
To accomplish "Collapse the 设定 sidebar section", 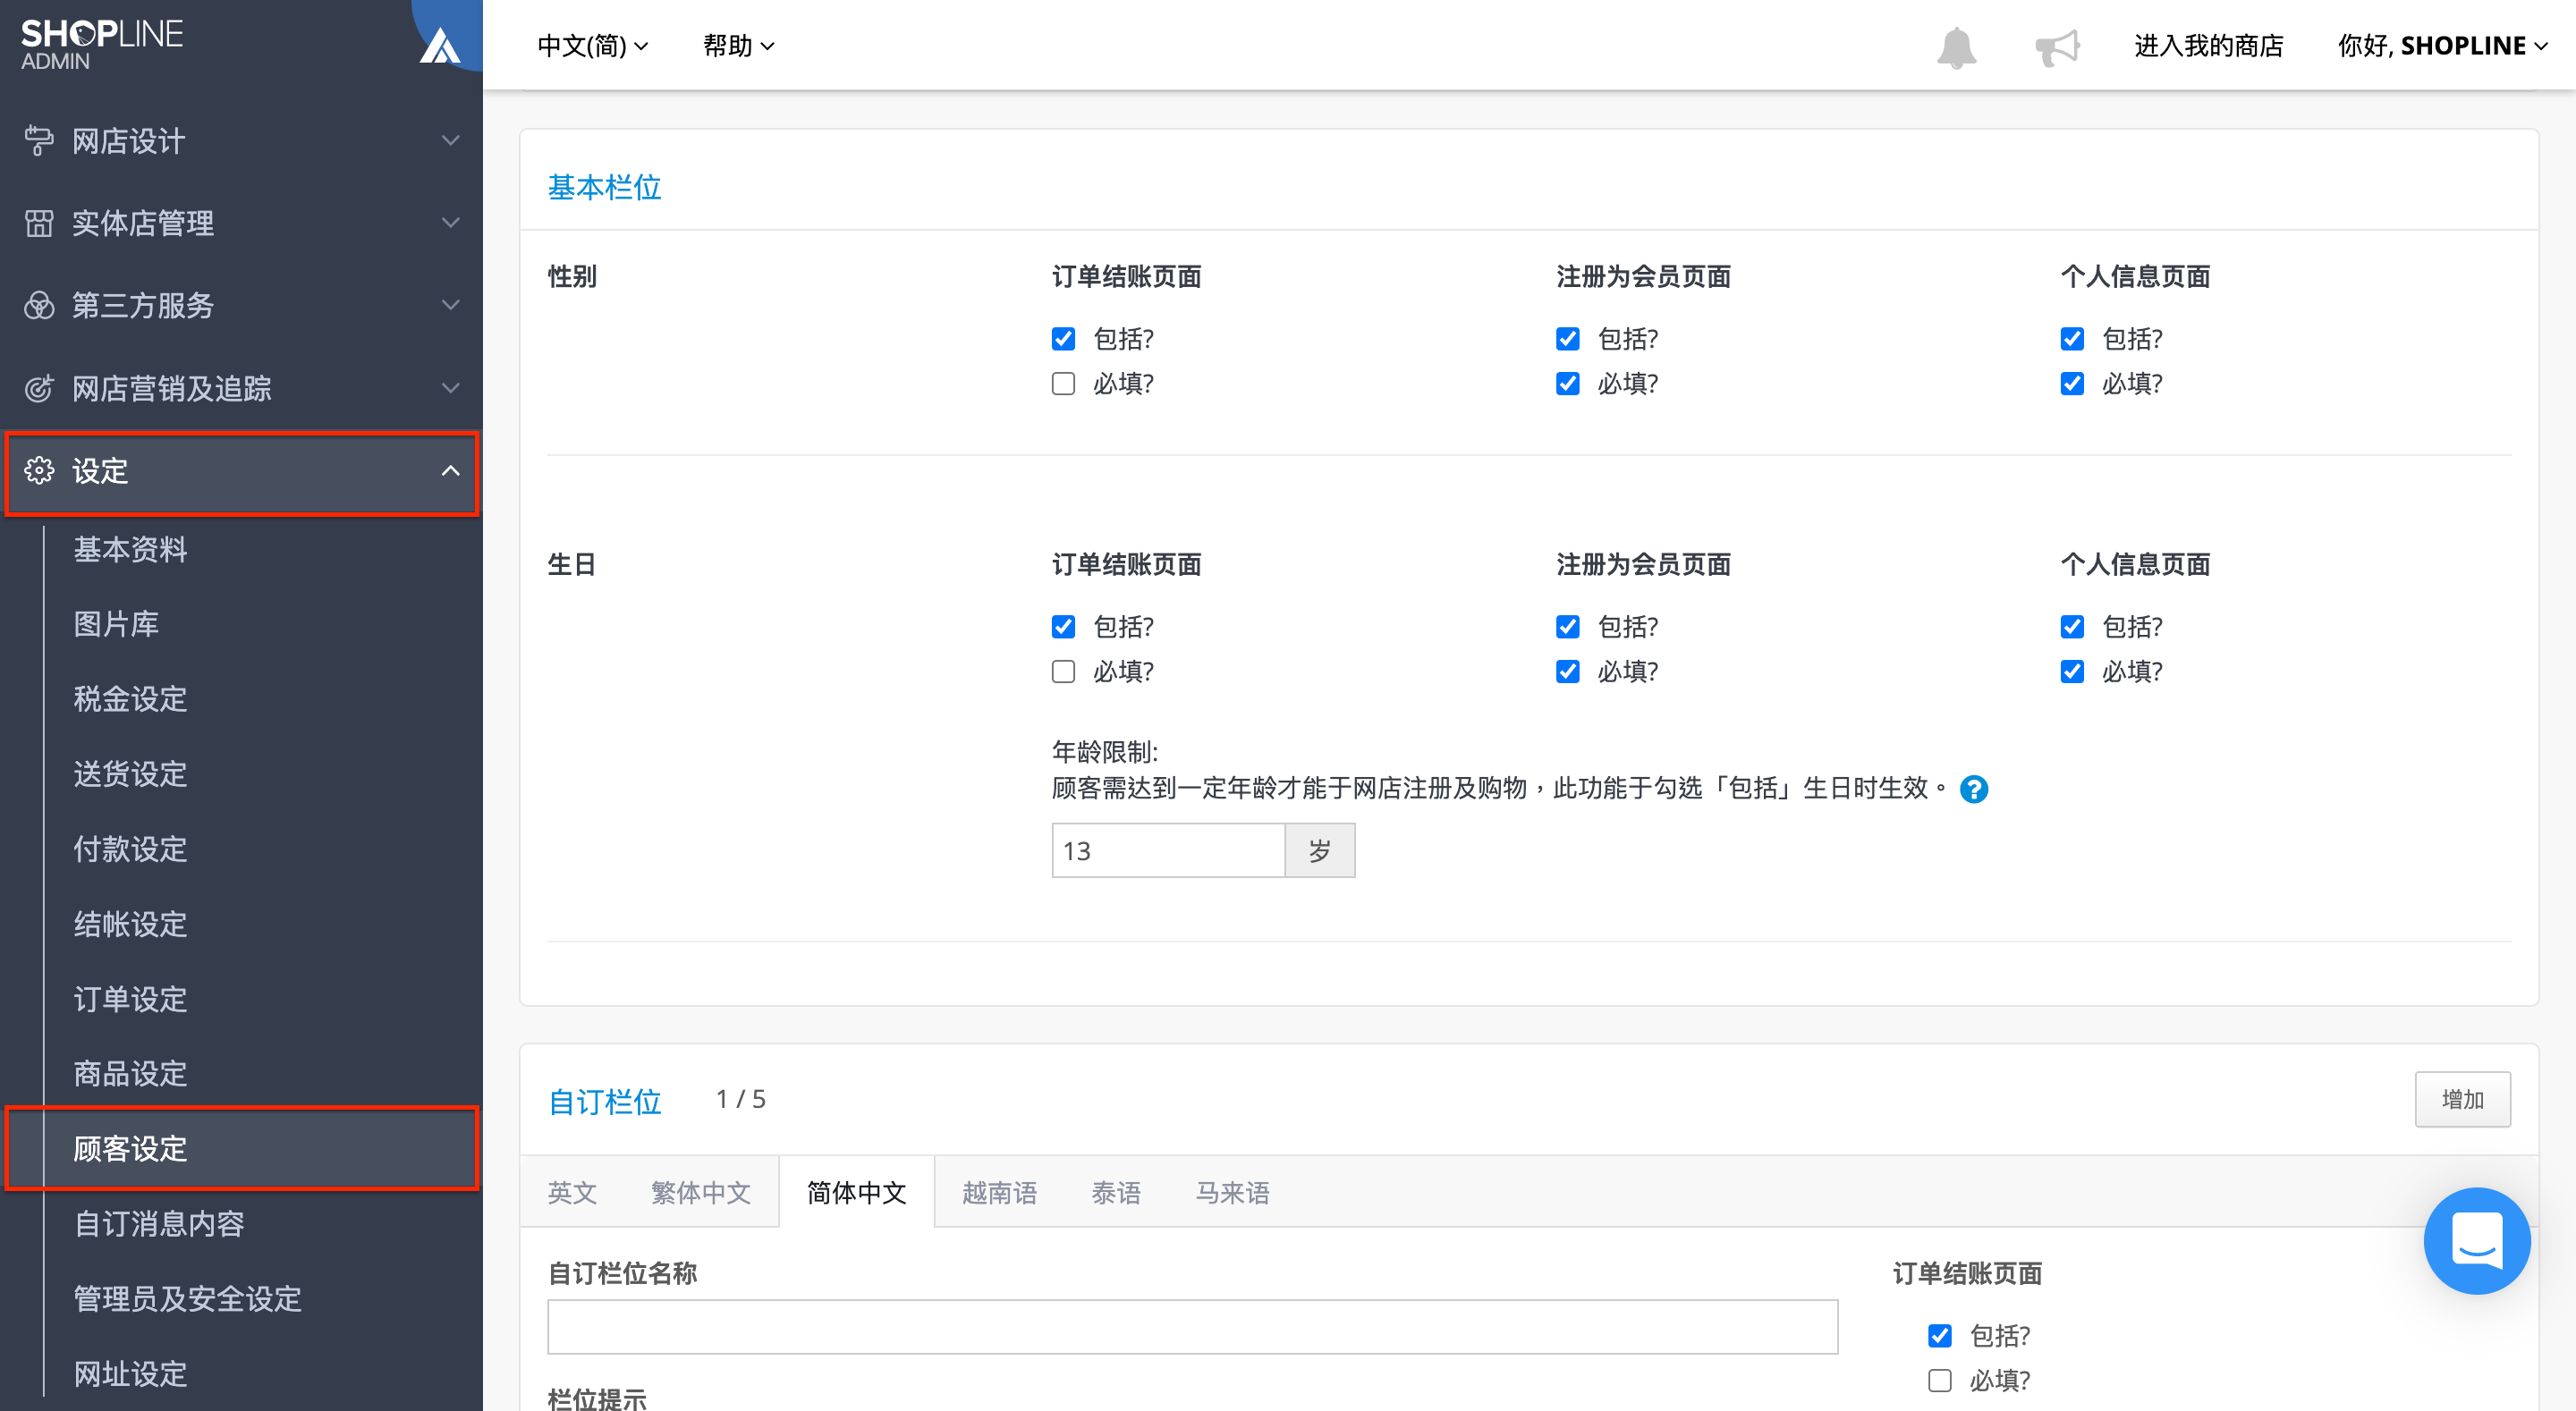I will point(452,470).
